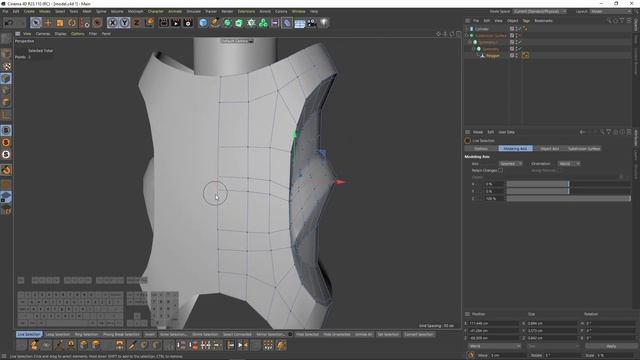
Task: Click the Attribute Manager back arrow
Action: (x=582, y=132)
